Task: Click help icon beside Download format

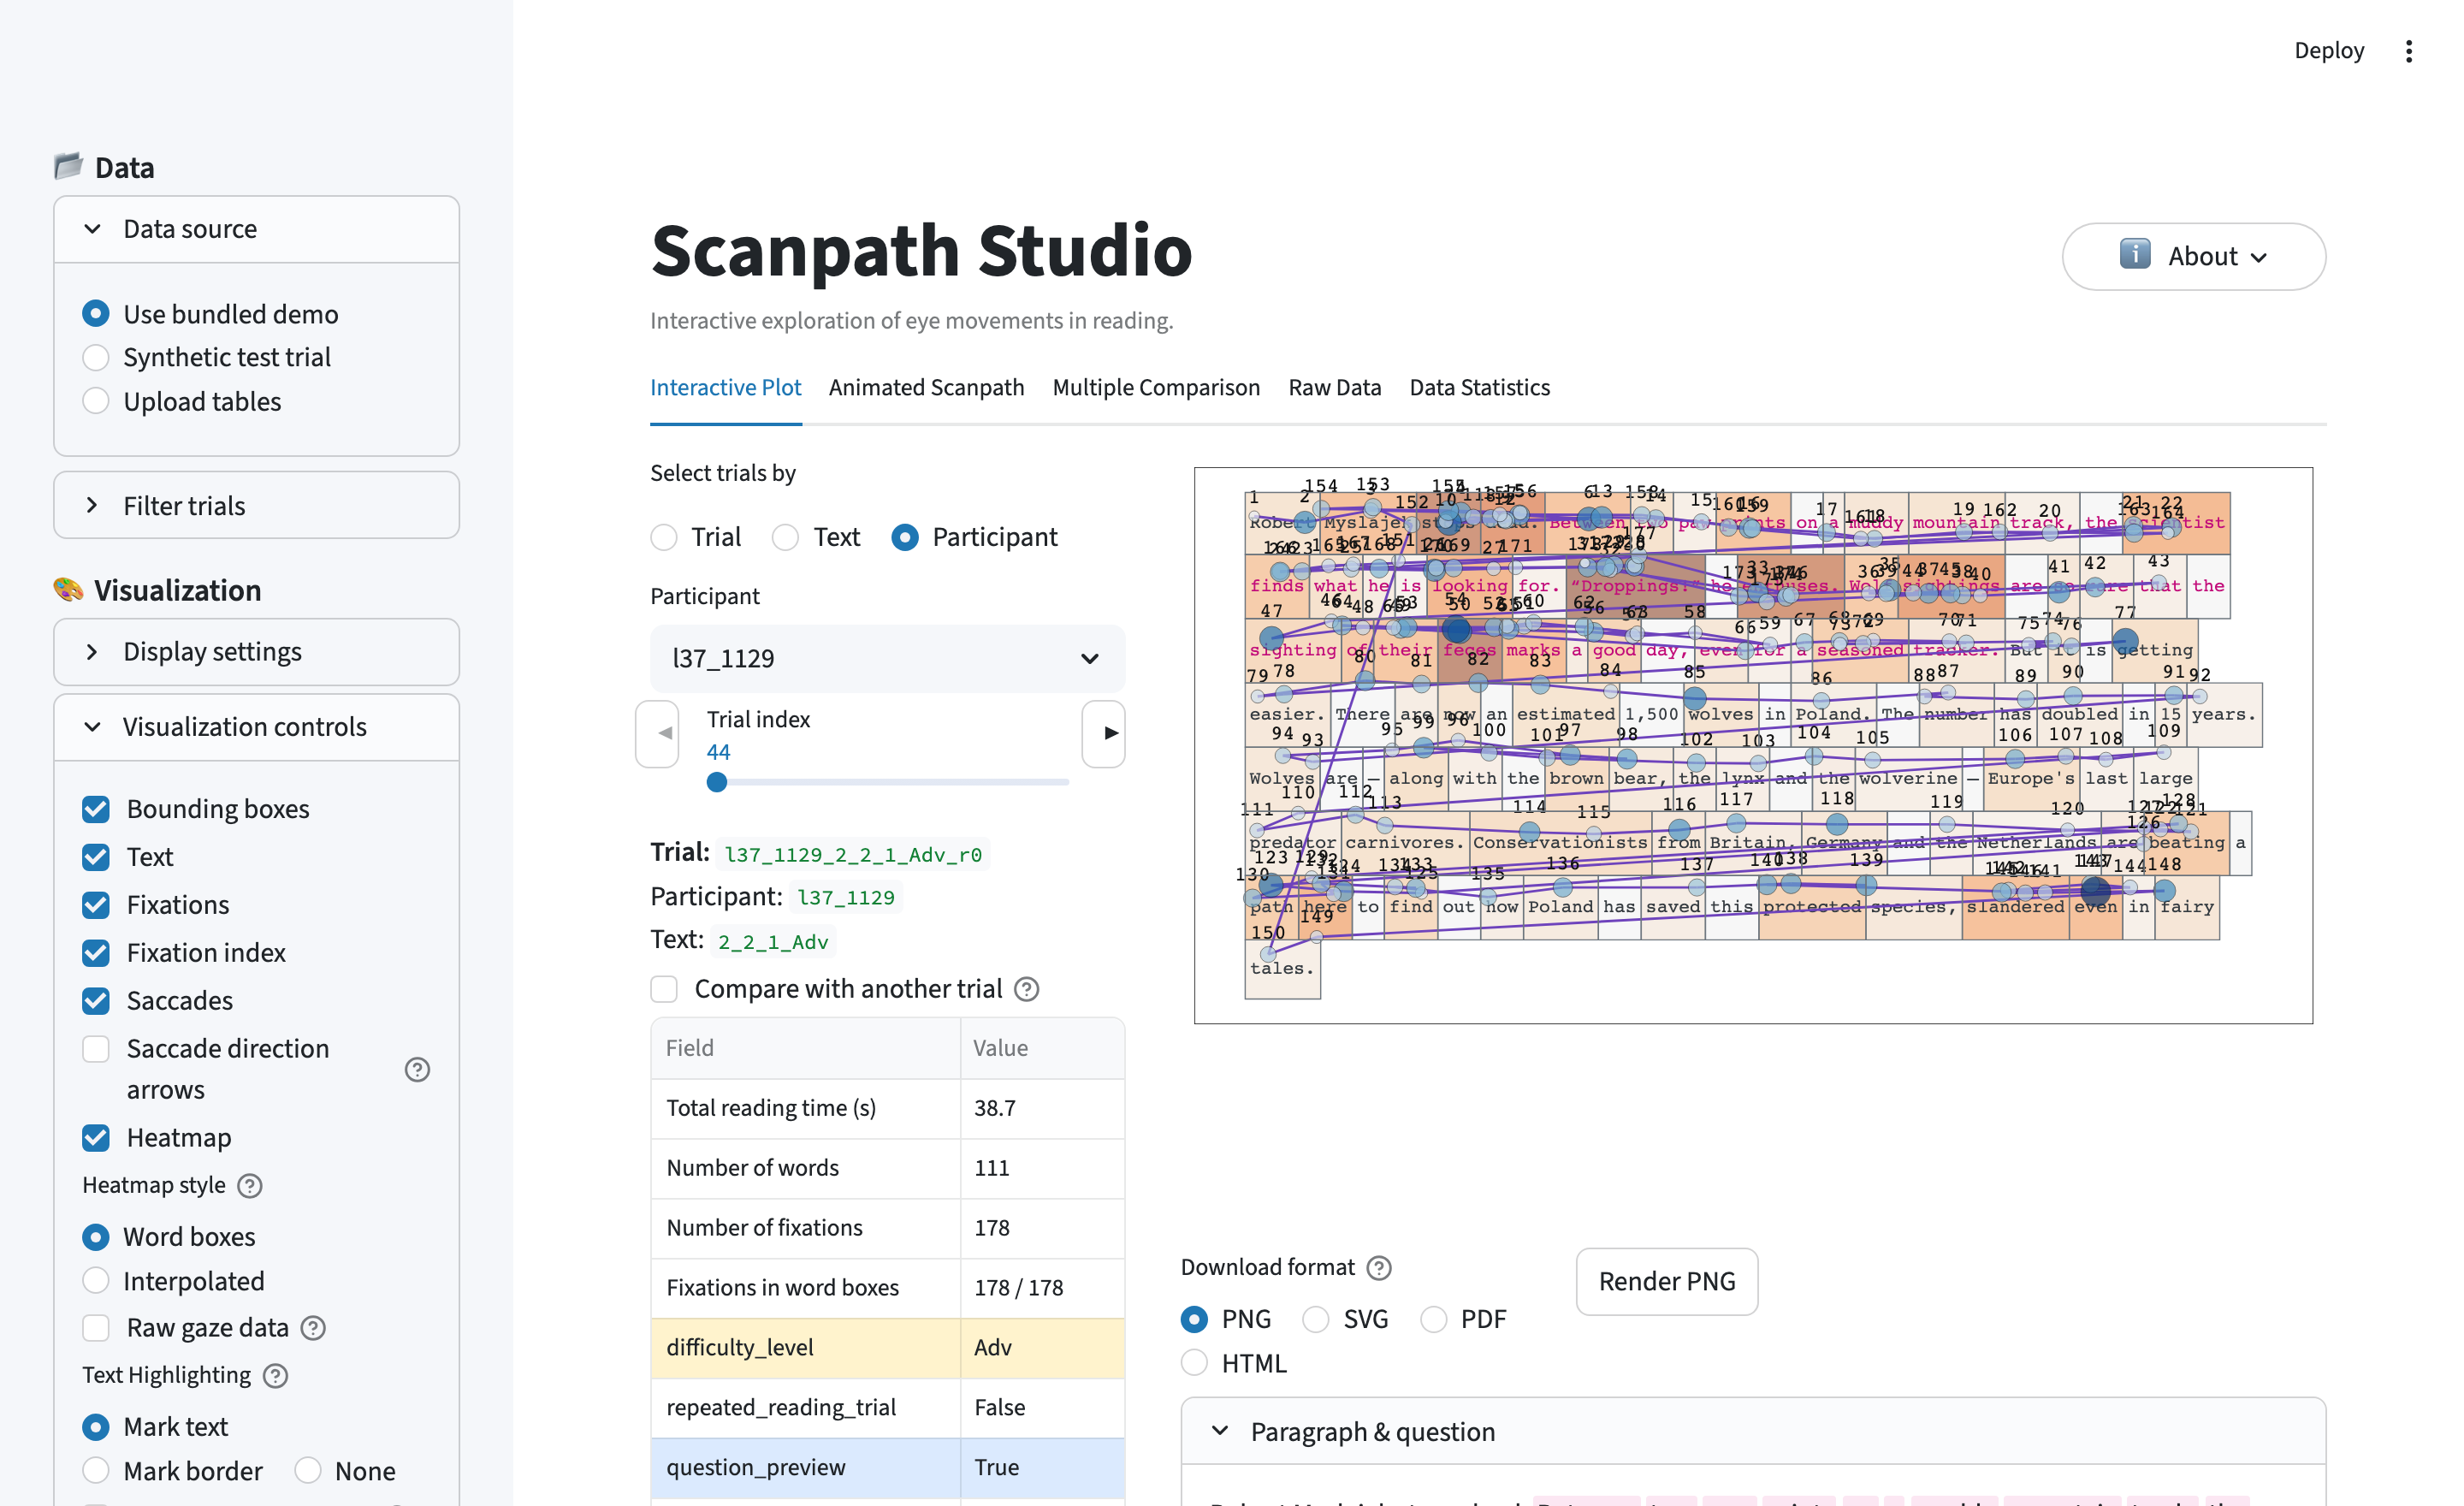Action: pos(1379,1267)
